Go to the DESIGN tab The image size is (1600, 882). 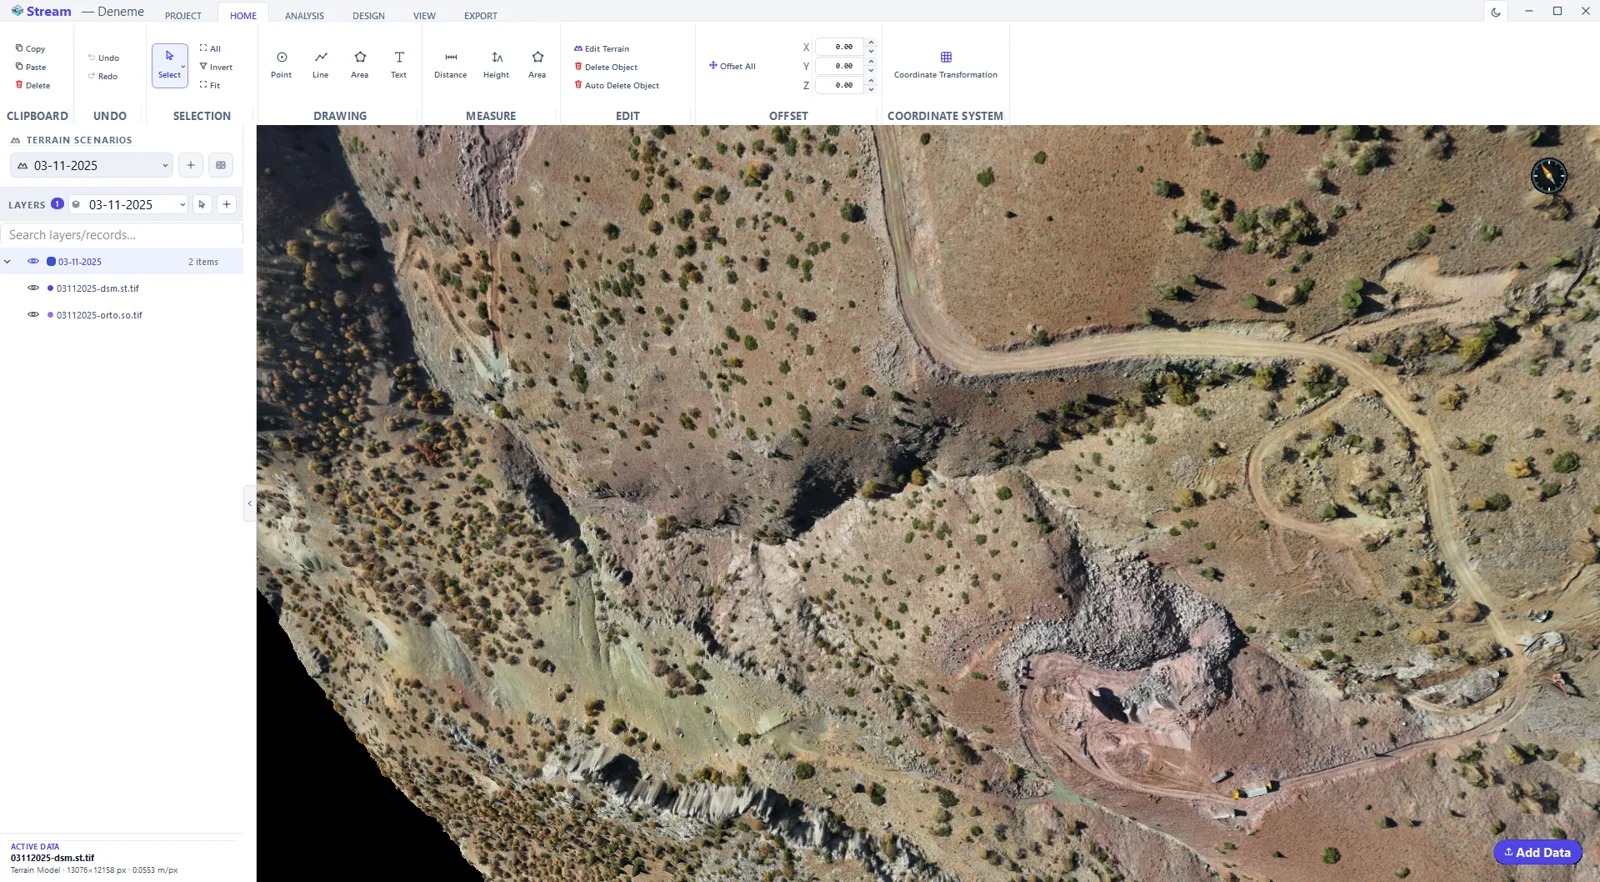click(368, 16)
